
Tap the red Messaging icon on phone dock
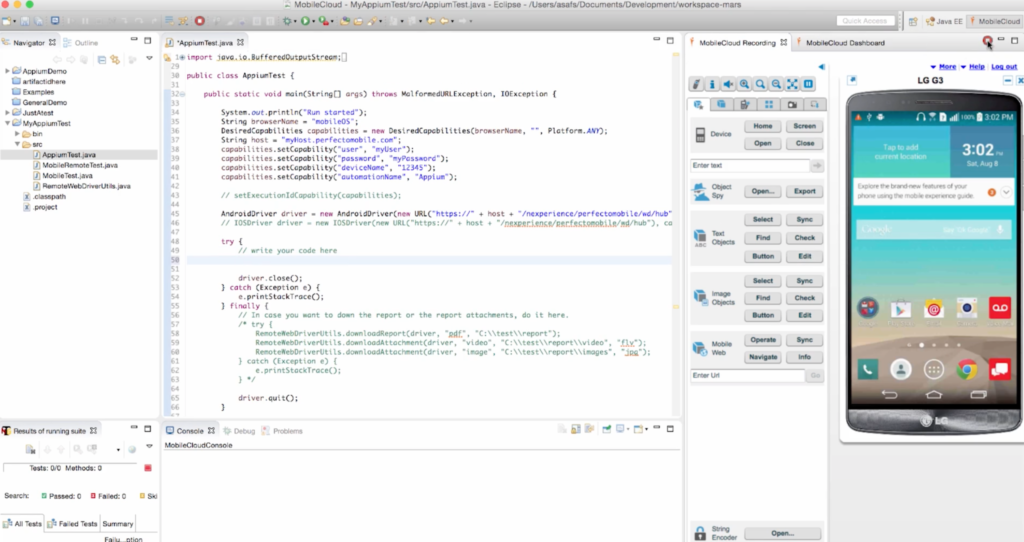[x=1000, y=370]
